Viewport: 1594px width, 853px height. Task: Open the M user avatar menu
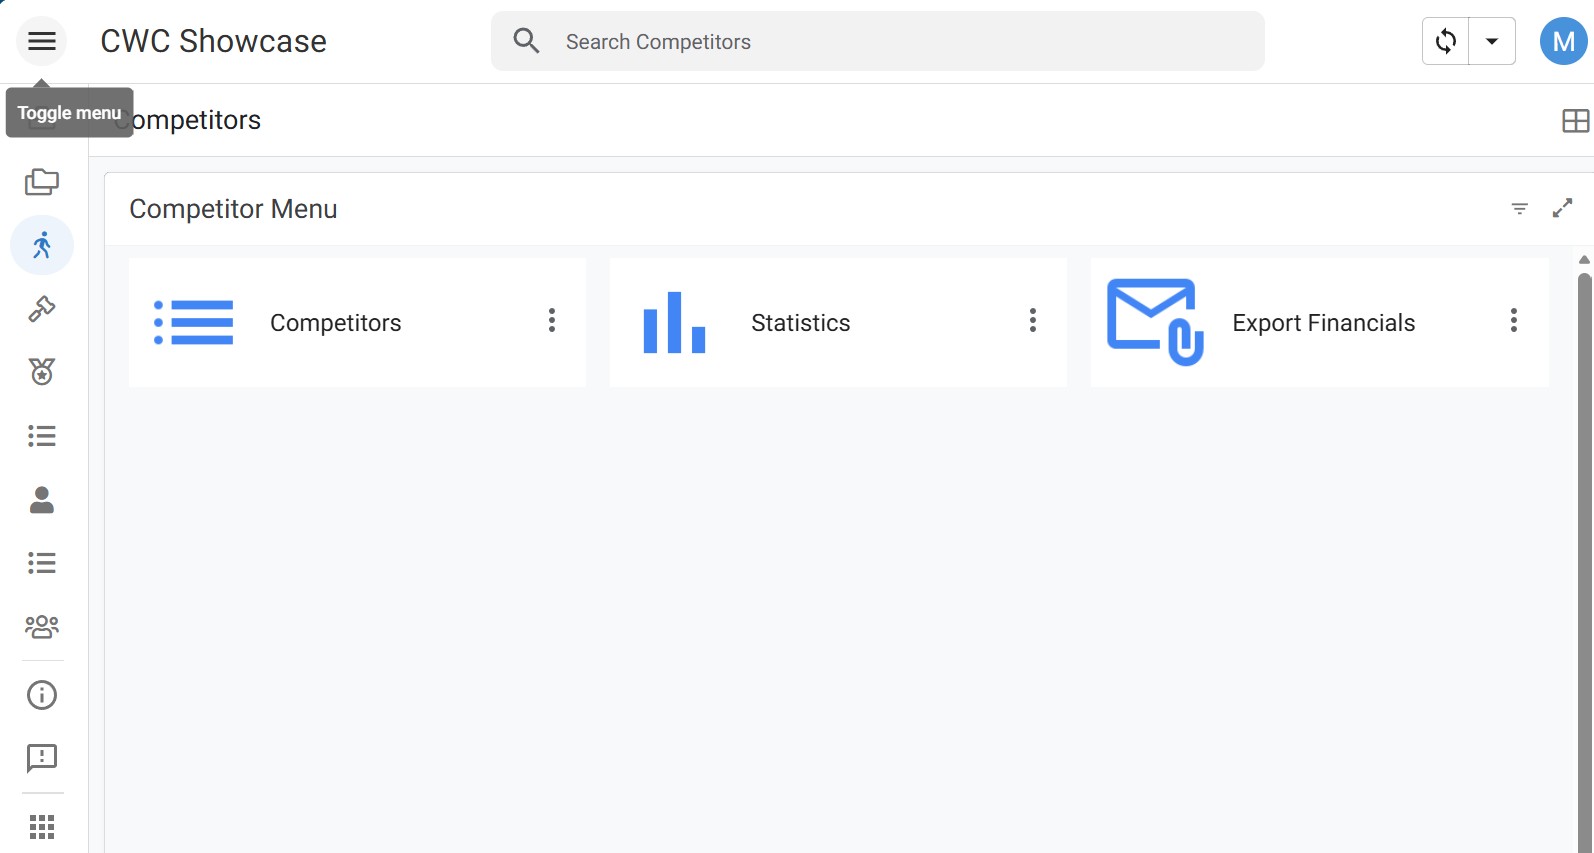[1563, 41]
